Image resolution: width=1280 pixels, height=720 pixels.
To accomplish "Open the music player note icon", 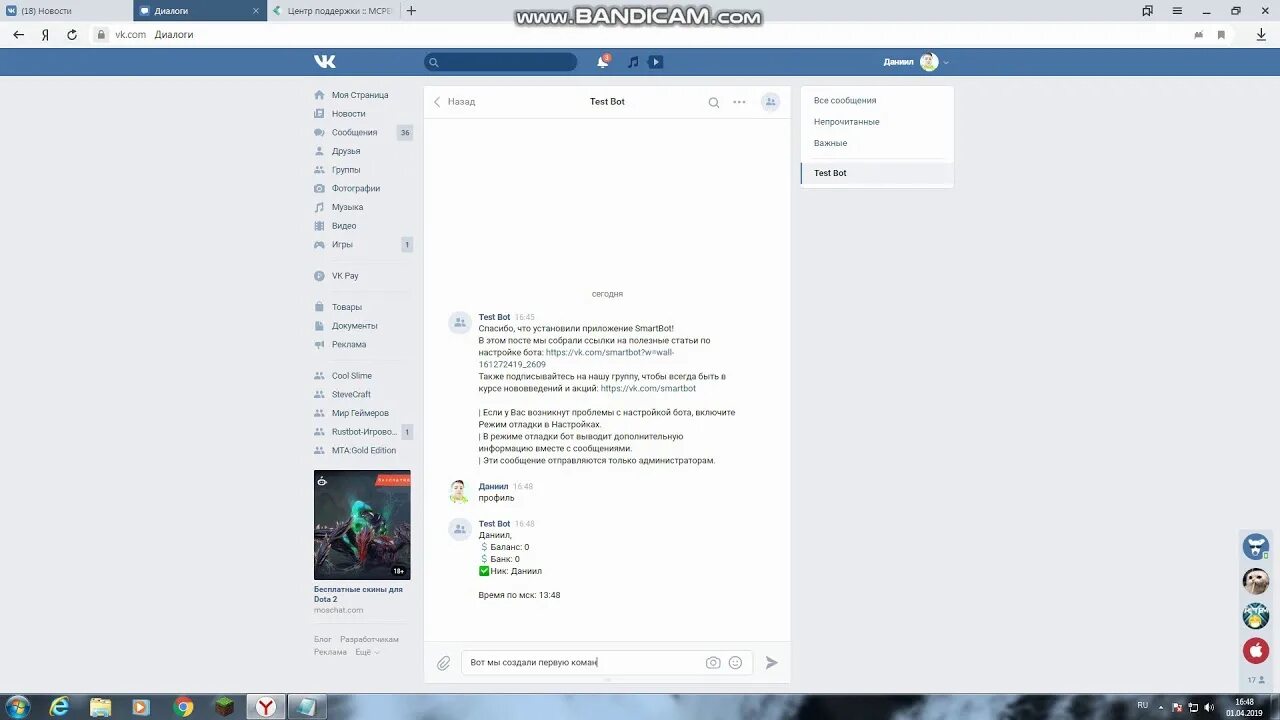I will click(x=633, y=62).
